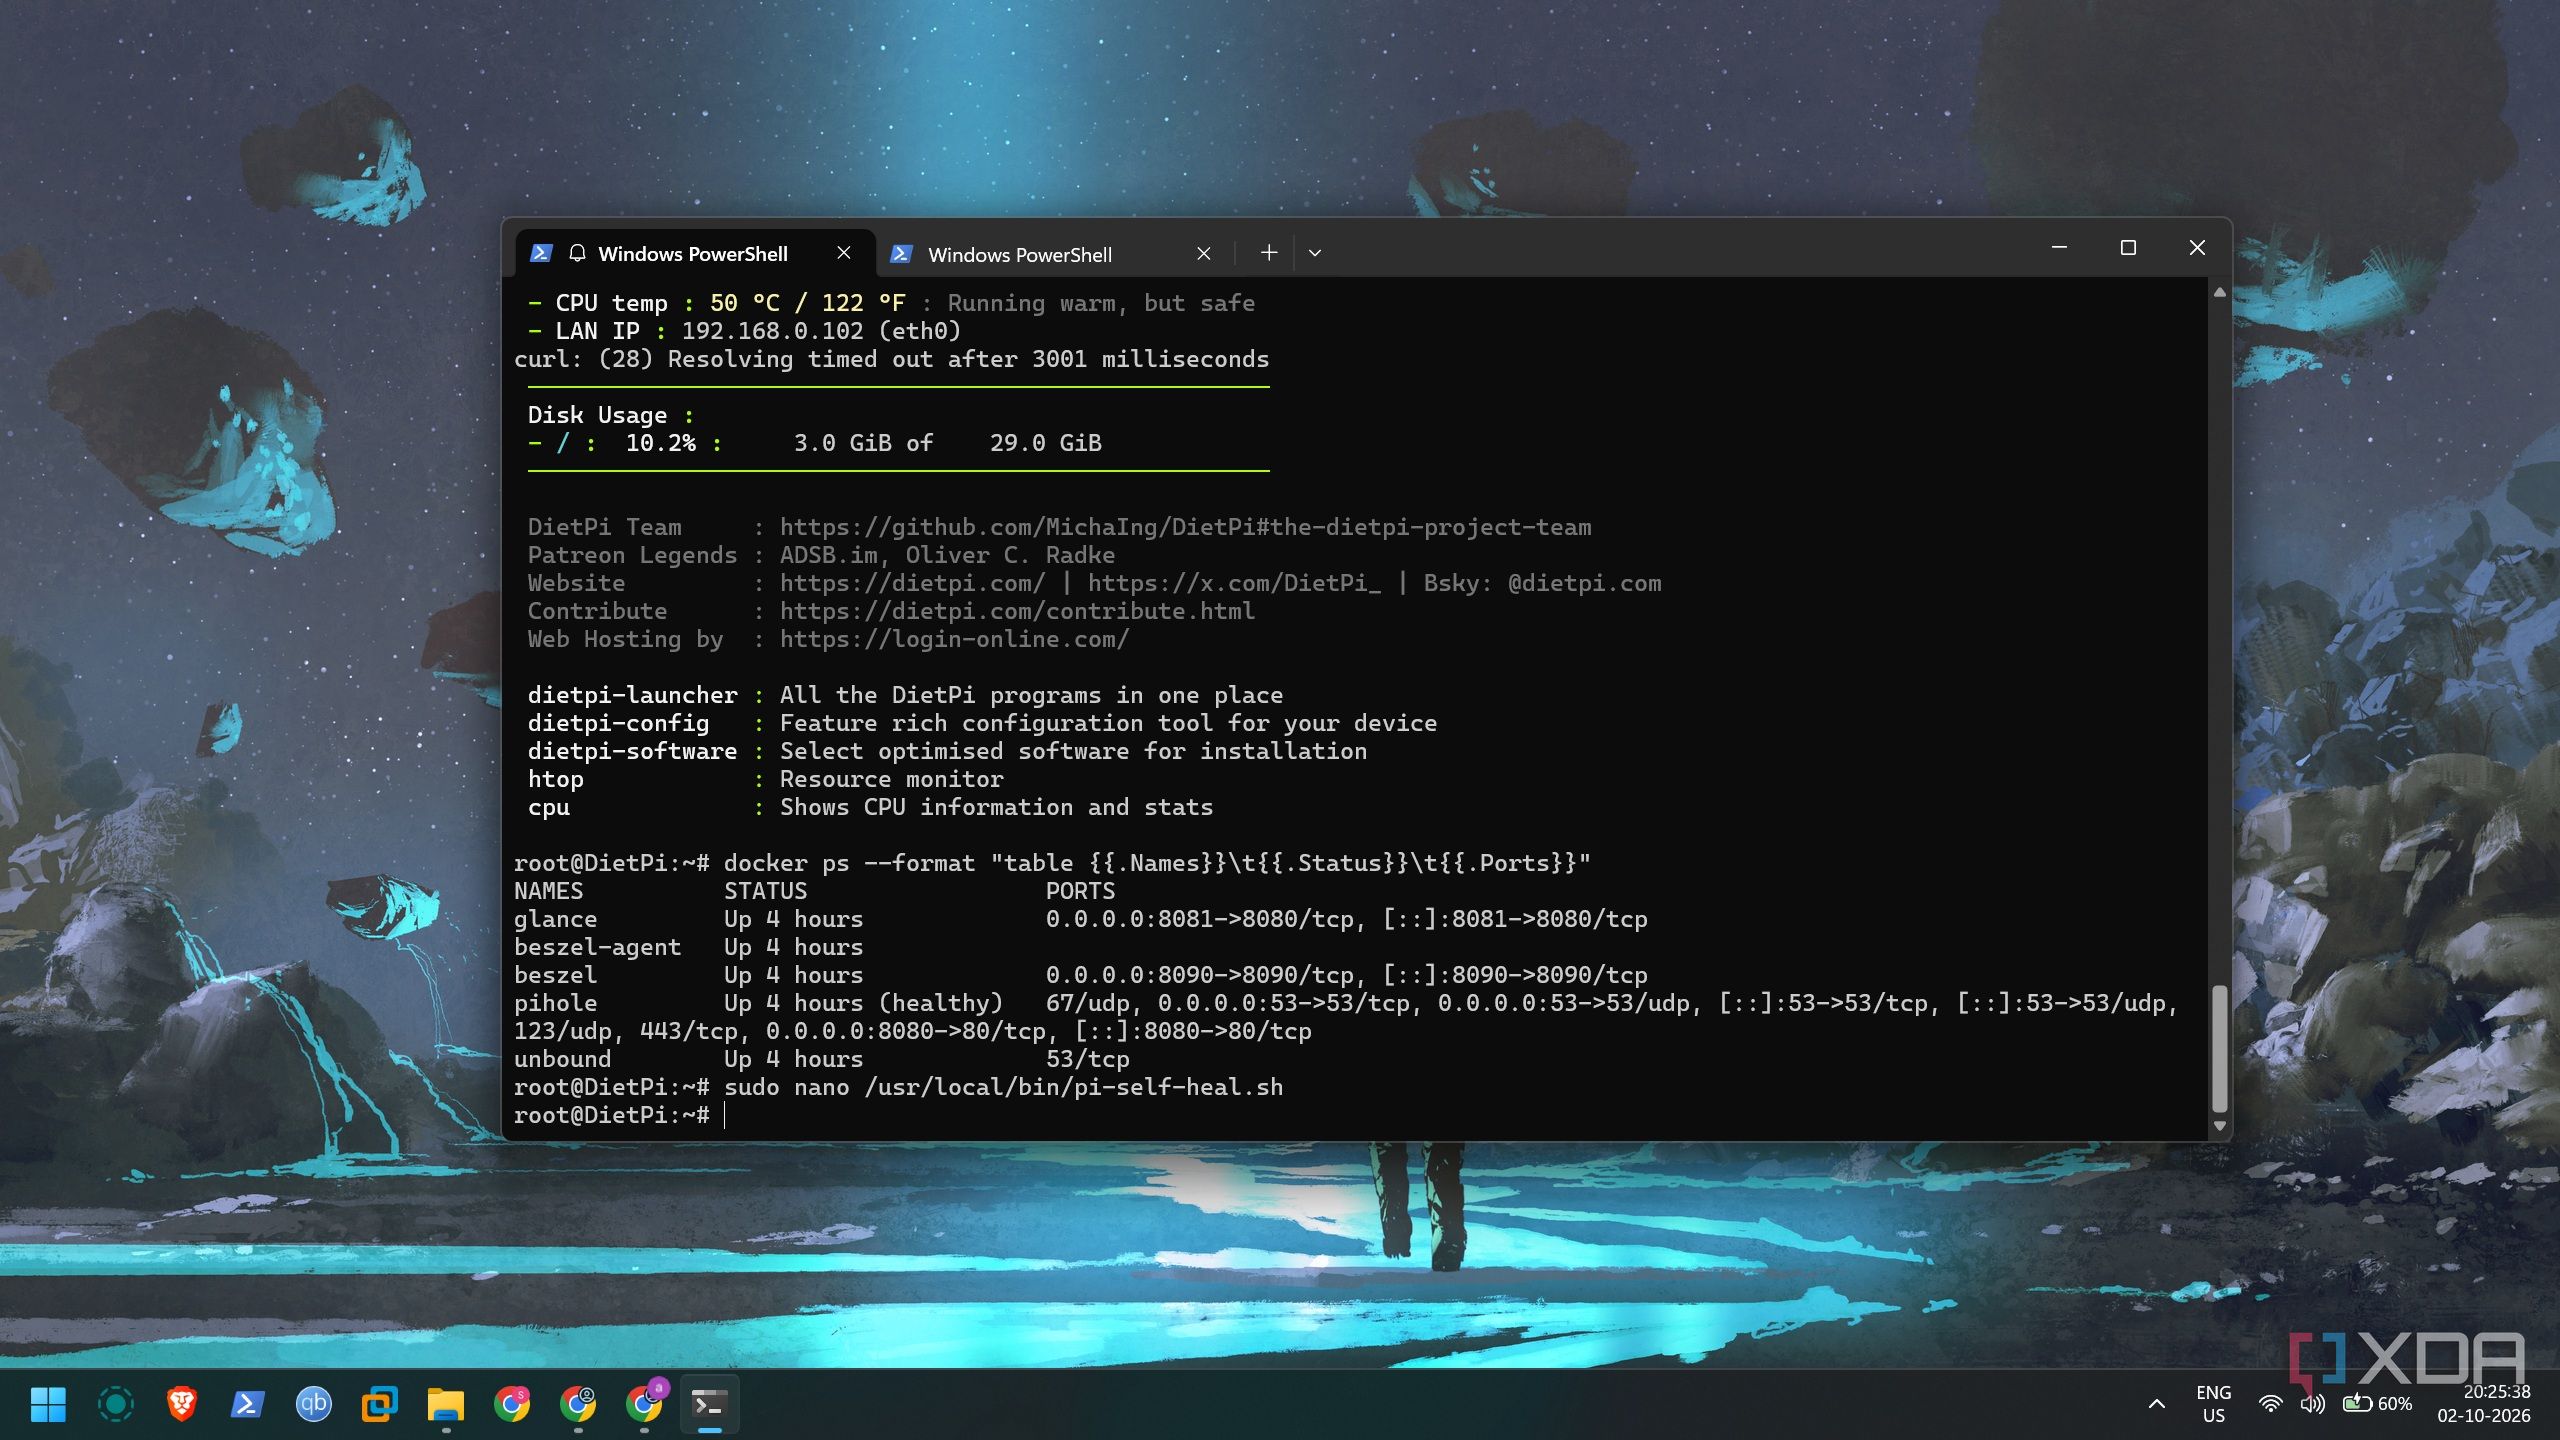Viewport: 2560px width, 1440px height.
Task: Open the Windows Start menu
Action: (48, 1404)
